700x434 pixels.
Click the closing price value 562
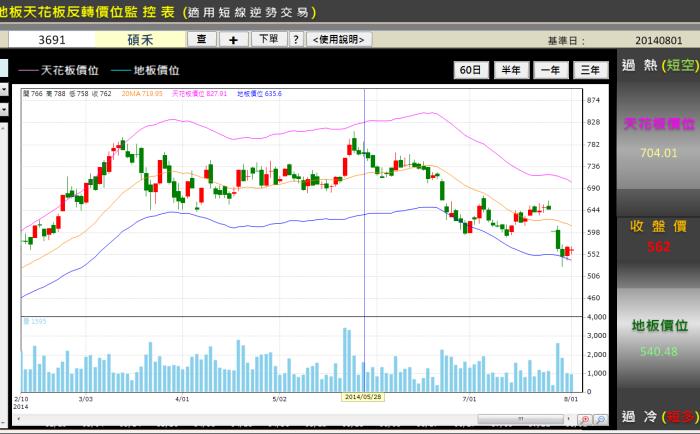658,246
